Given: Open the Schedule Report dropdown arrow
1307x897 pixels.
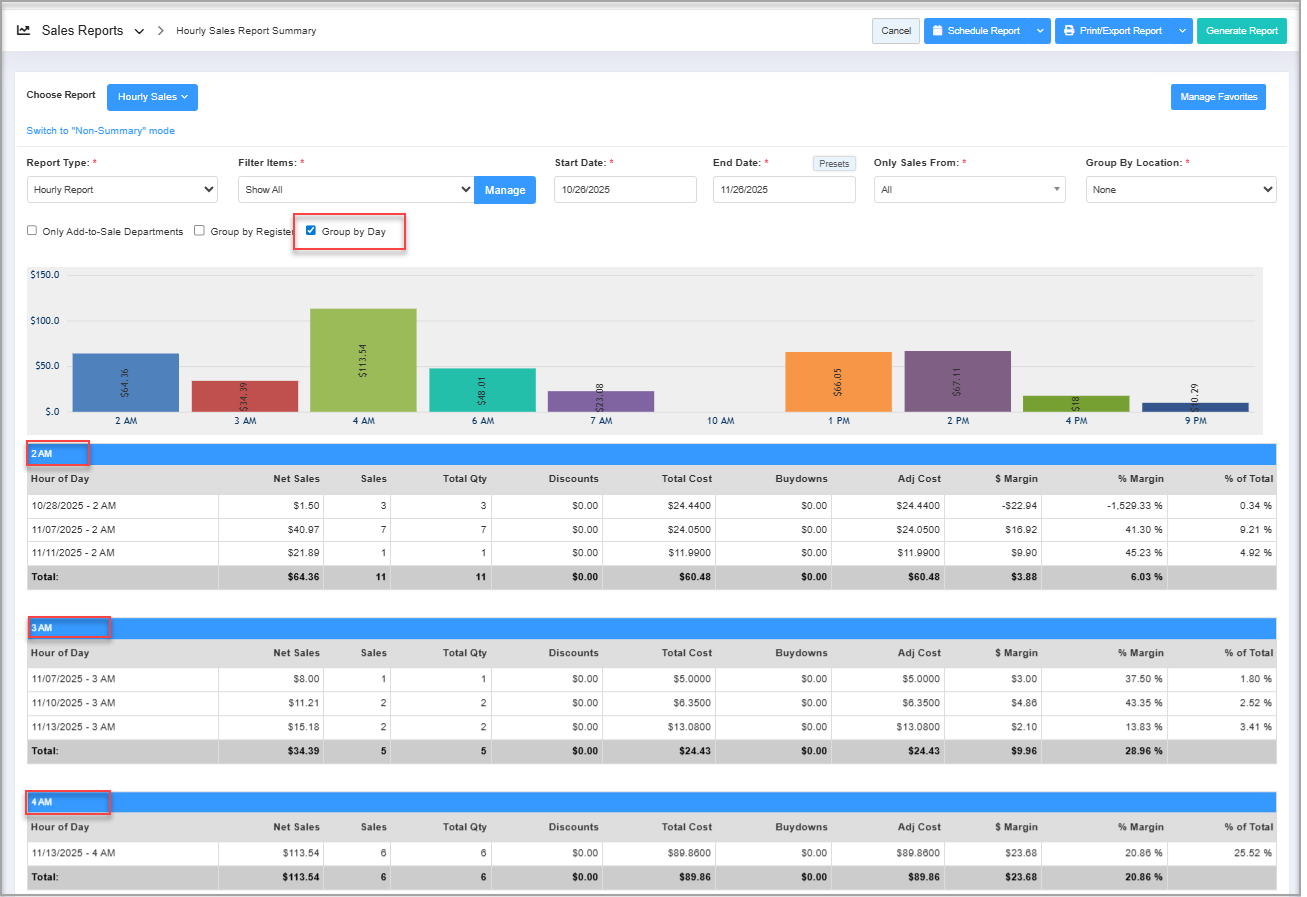Looking at the screenshot, I should pos(1040,31).
